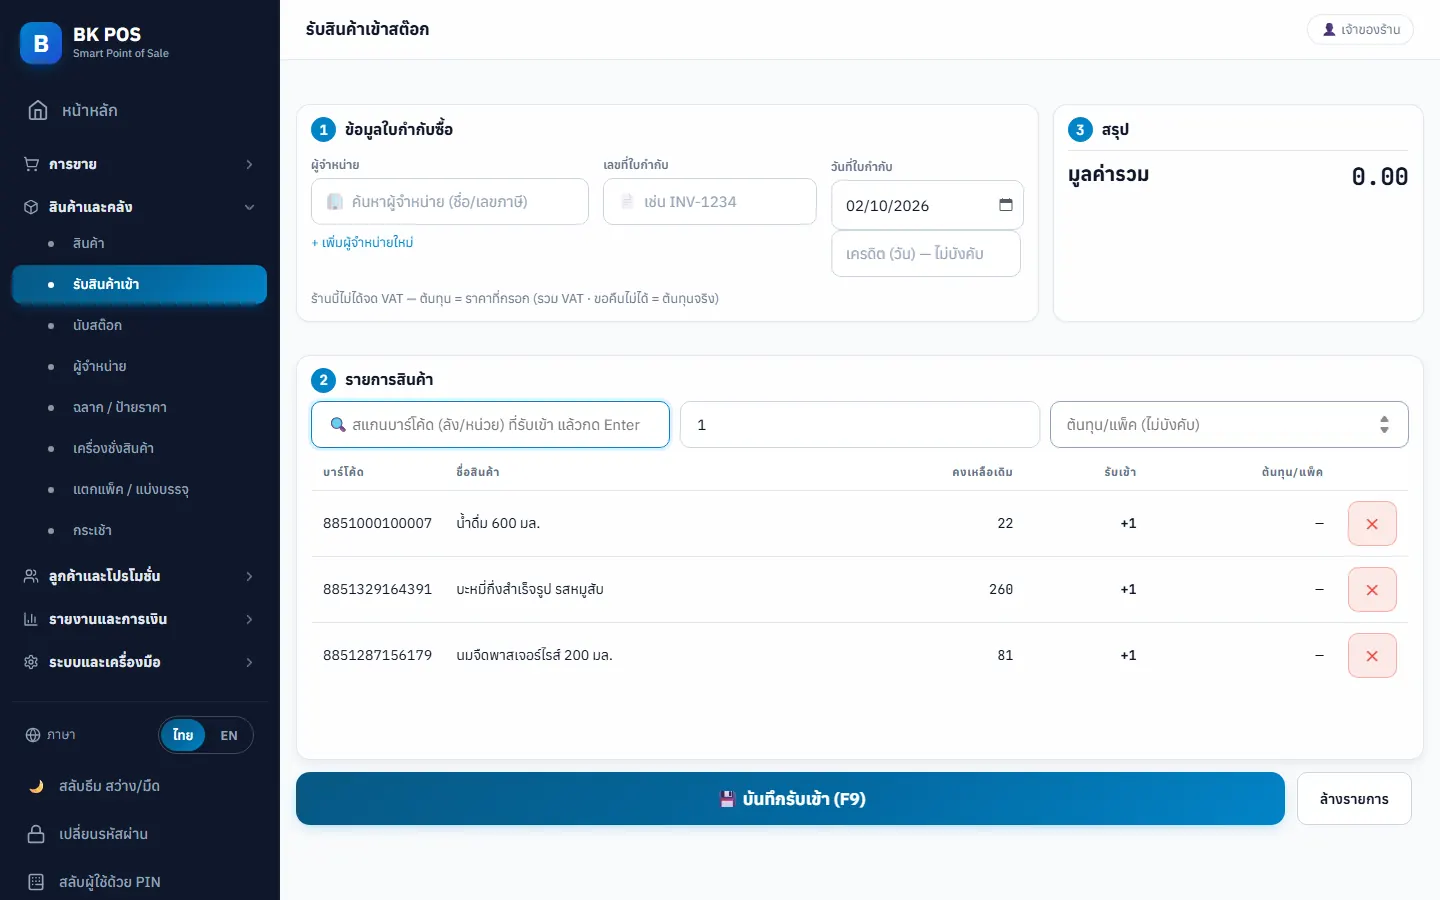Click the เจ้าของร้าน user icon

point(1329,30)
